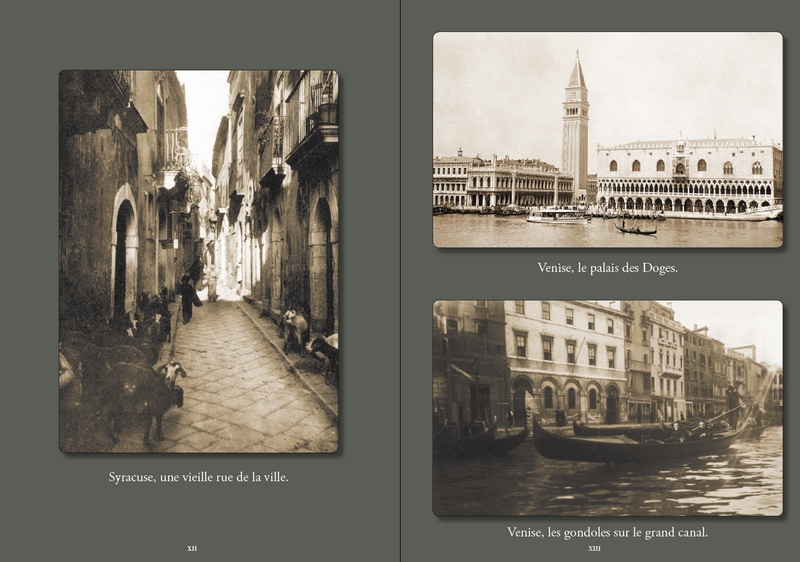
Task: Click the Campanile bell tower in Venice photo
Action: tap(575, 125)
